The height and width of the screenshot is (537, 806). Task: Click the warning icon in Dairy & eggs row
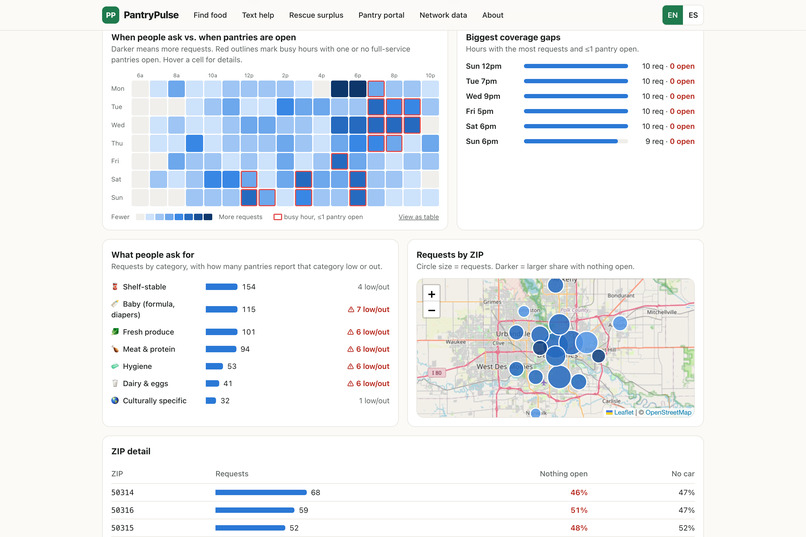coord(351,383)
